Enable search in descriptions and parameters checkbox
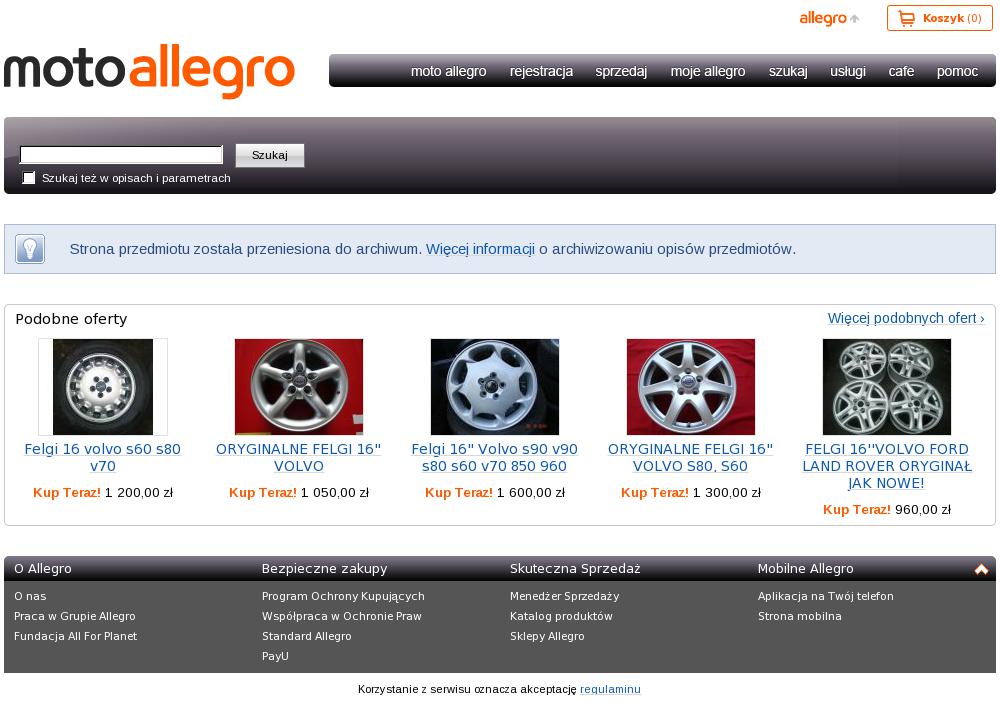The width and height of the screenshot is (1000, 709). [x=29, y=178]
